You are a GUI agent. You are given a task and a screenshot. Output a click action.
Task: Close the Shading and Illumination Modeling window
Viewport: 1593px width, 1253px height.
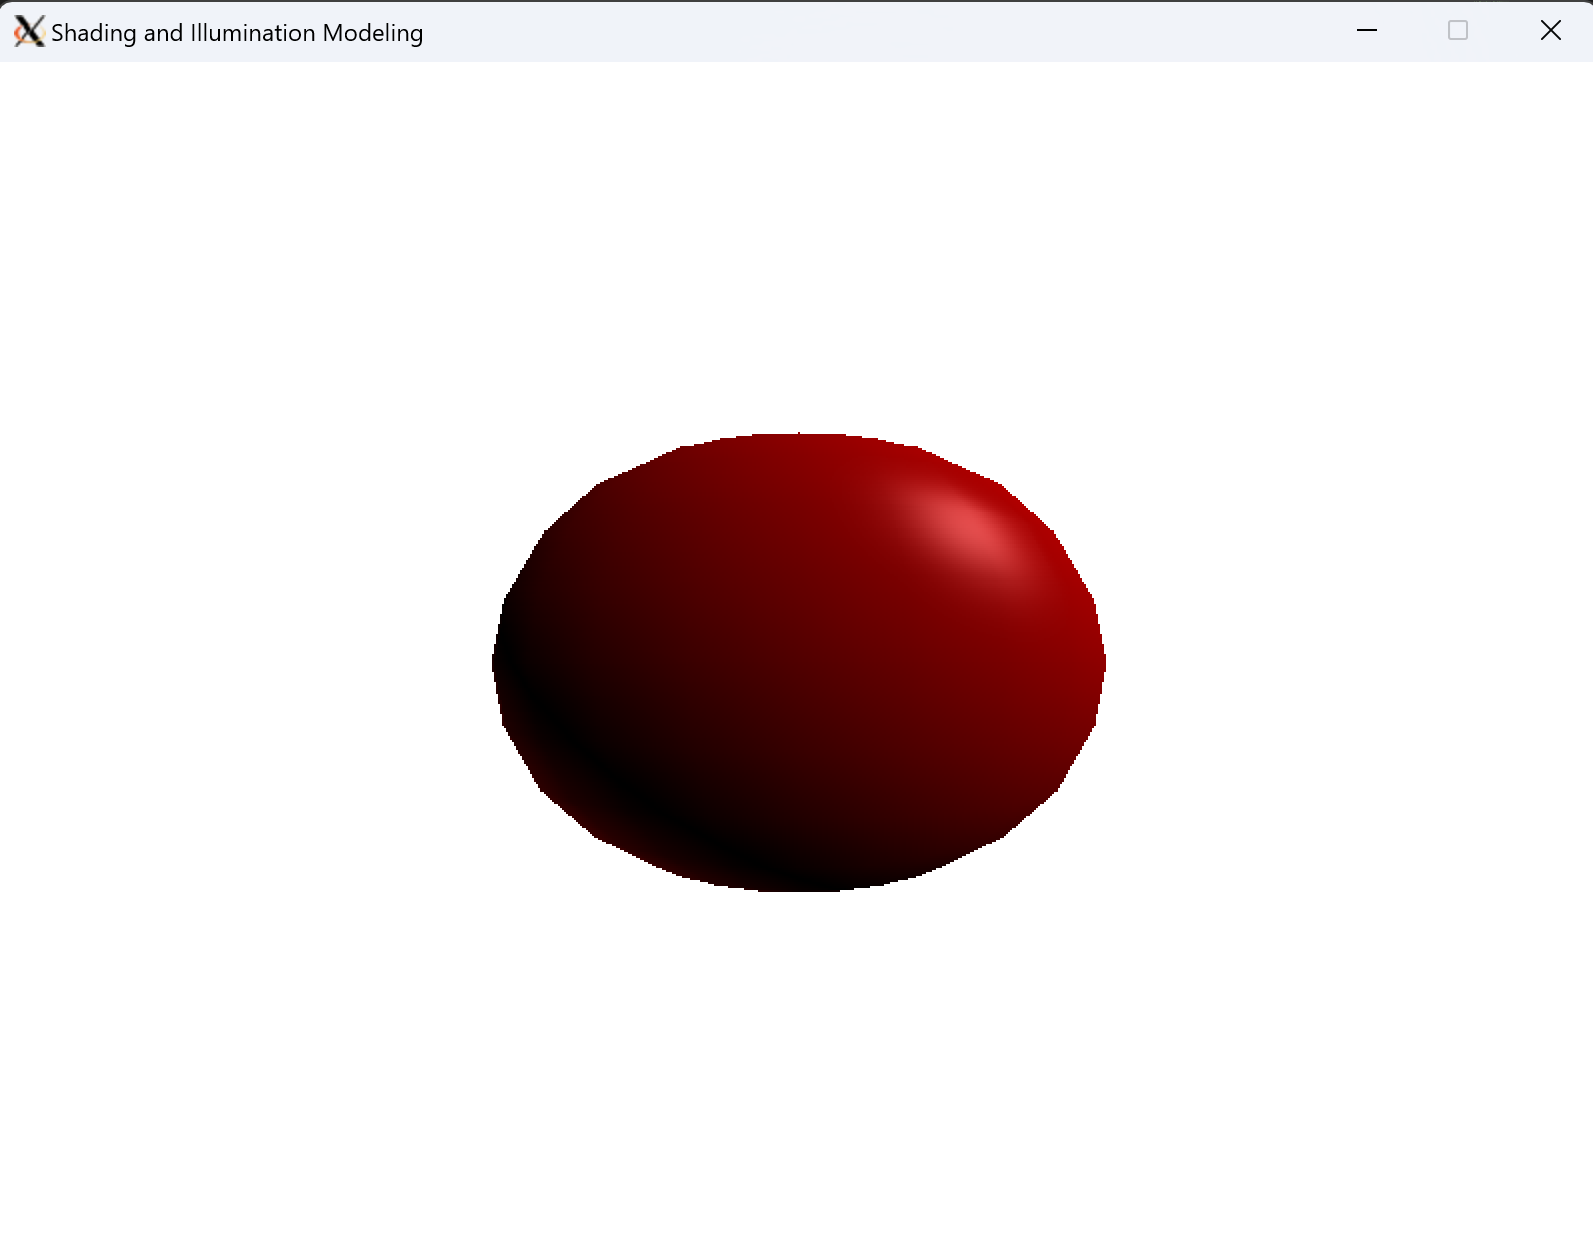tap(1550, 31)
